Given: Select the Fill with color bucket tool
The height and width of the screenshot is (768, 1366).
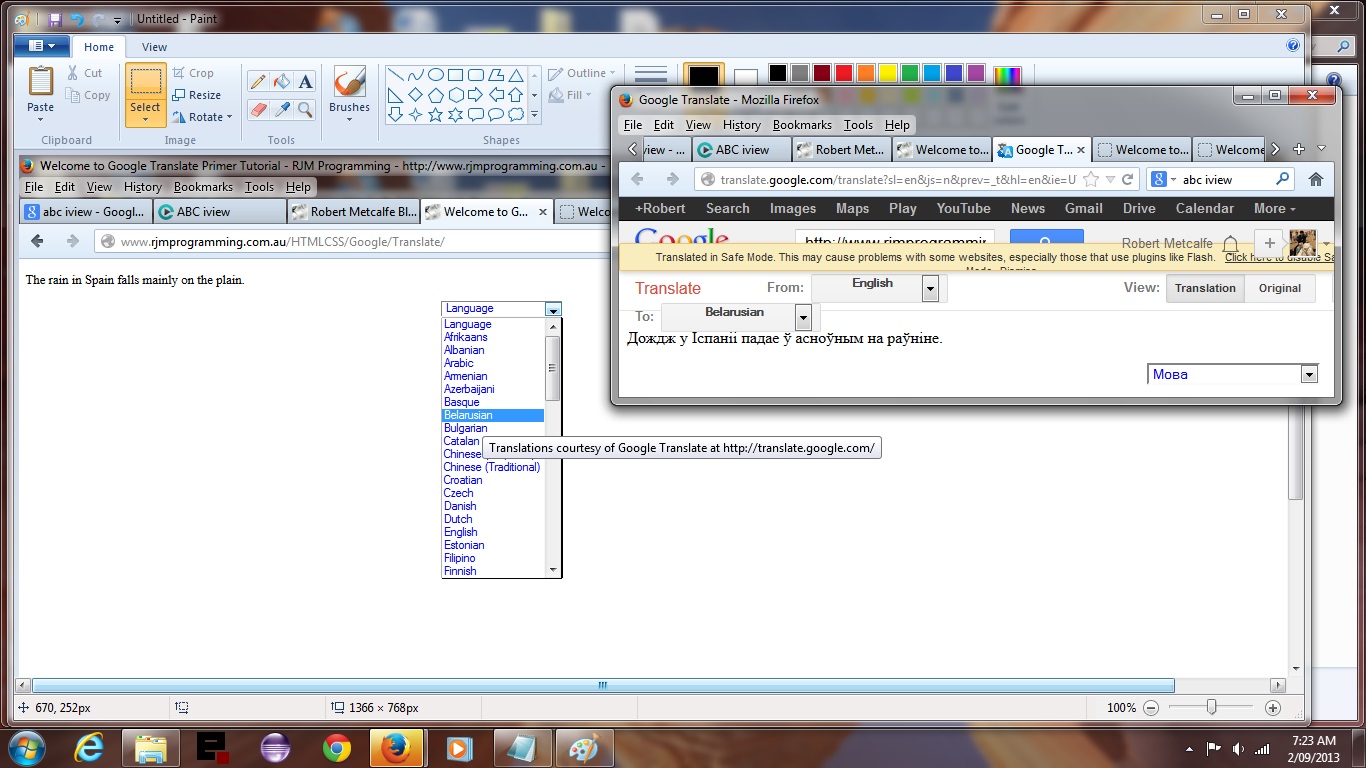Looking at the screenshot, I should 282,82.
